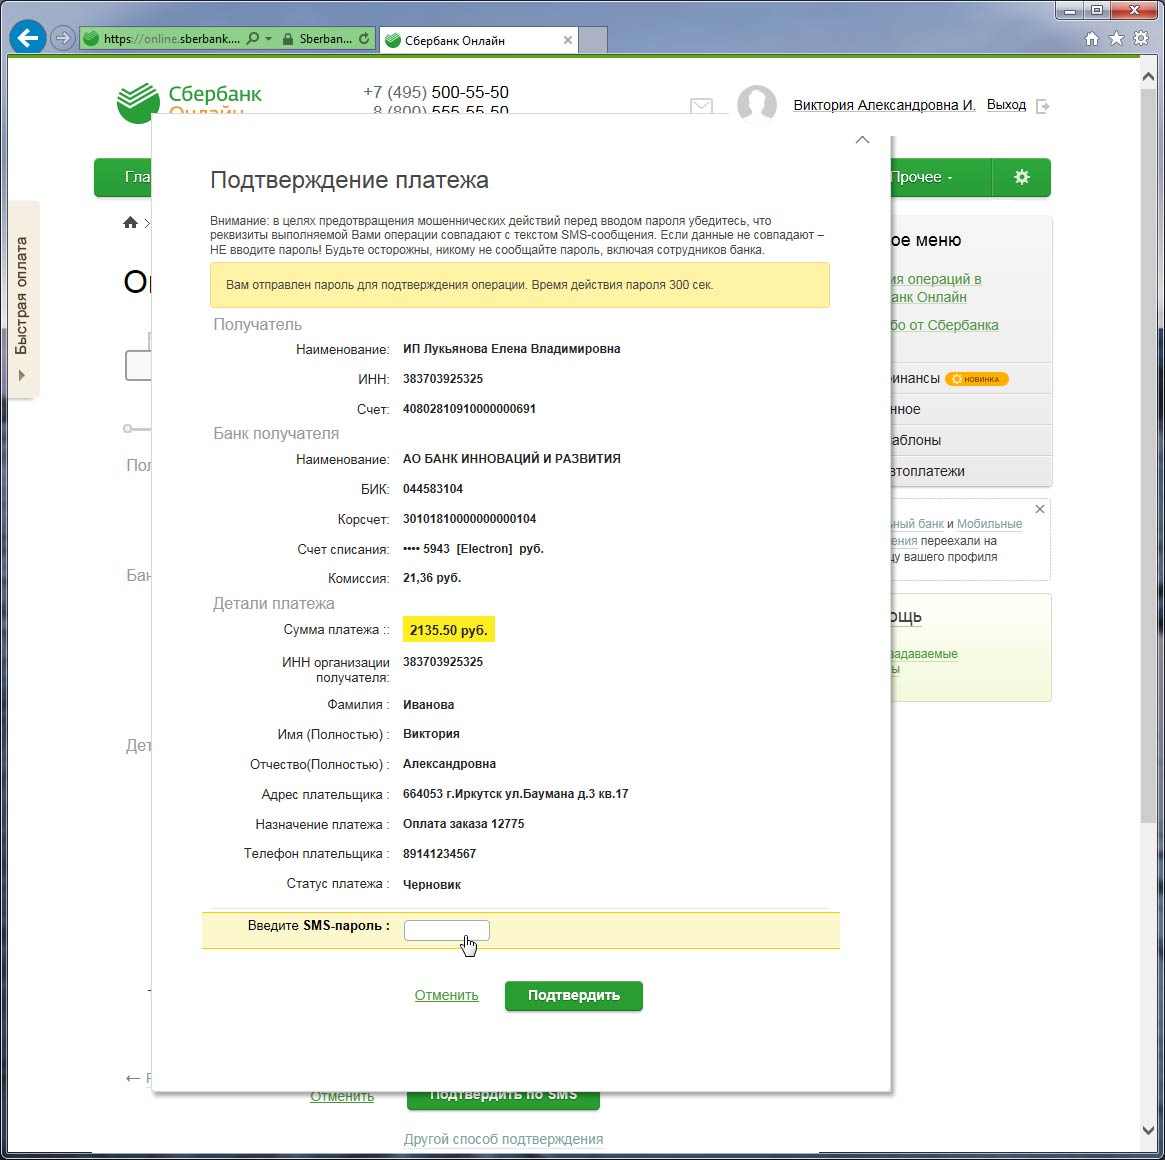
Task: Click the green Подтвердить button
Action: click(x=574, y=995)
